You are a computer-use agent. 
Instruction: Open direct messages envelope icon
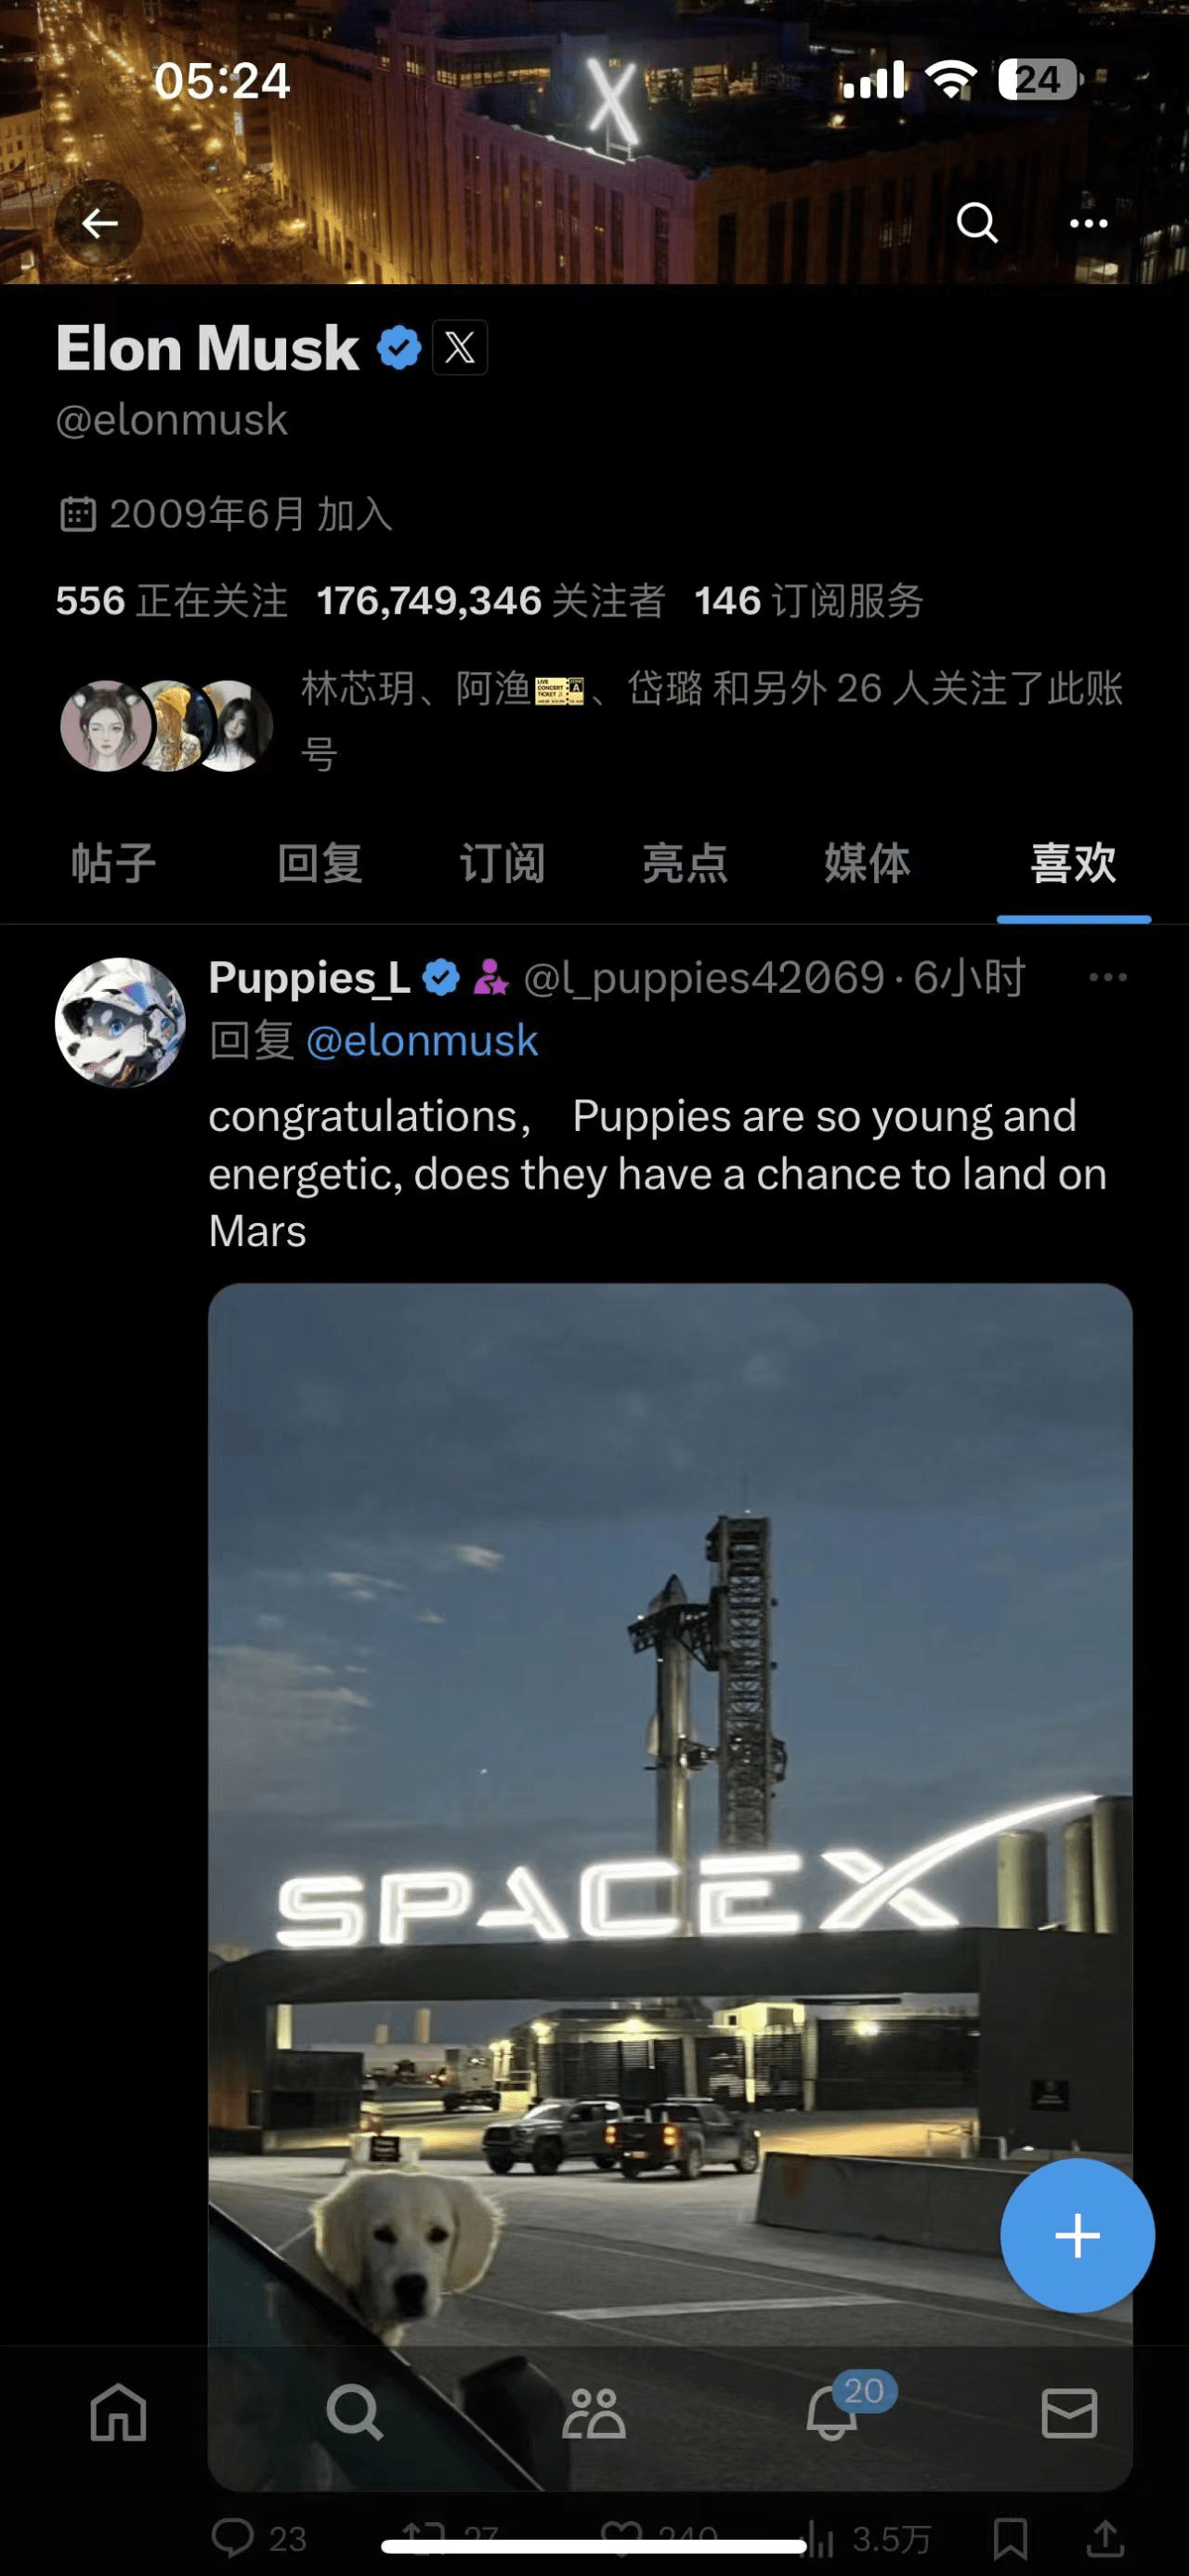[x=1069, y=2412]
